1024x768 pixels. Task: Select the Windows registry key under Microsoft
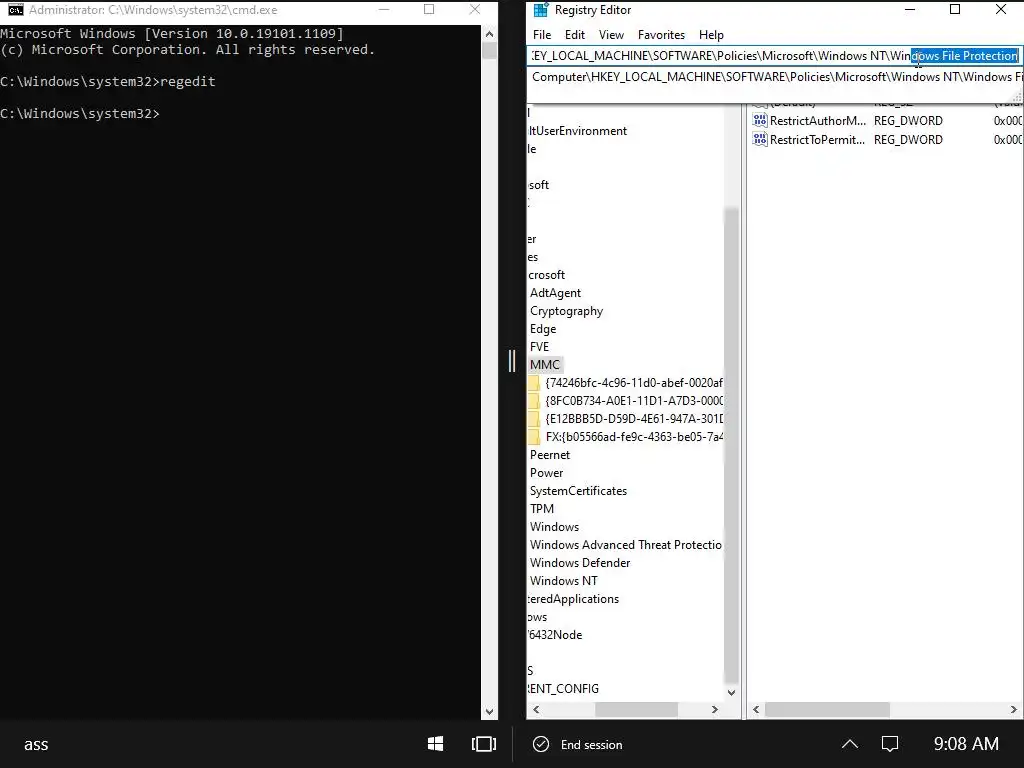pyautogui.click(x=554, y=527)
